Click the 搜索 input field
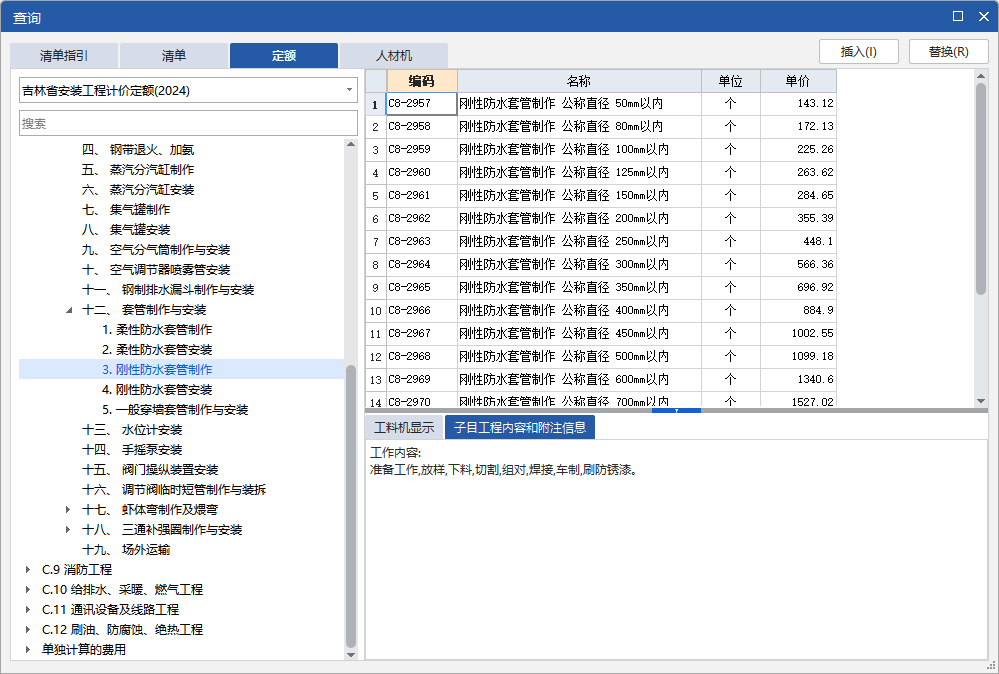This screenshot has height=674, width=999. pyautogui.click(x=188, y=123)
